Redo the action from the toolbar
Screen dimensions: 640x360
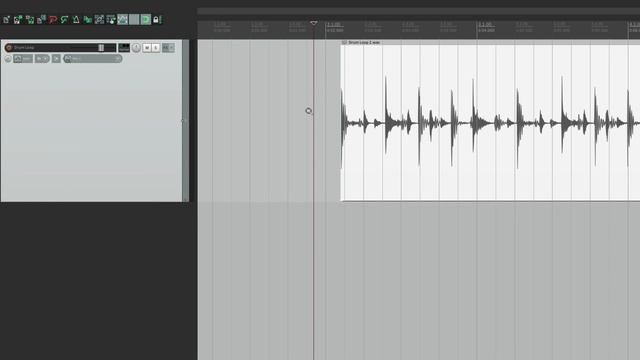64,19
